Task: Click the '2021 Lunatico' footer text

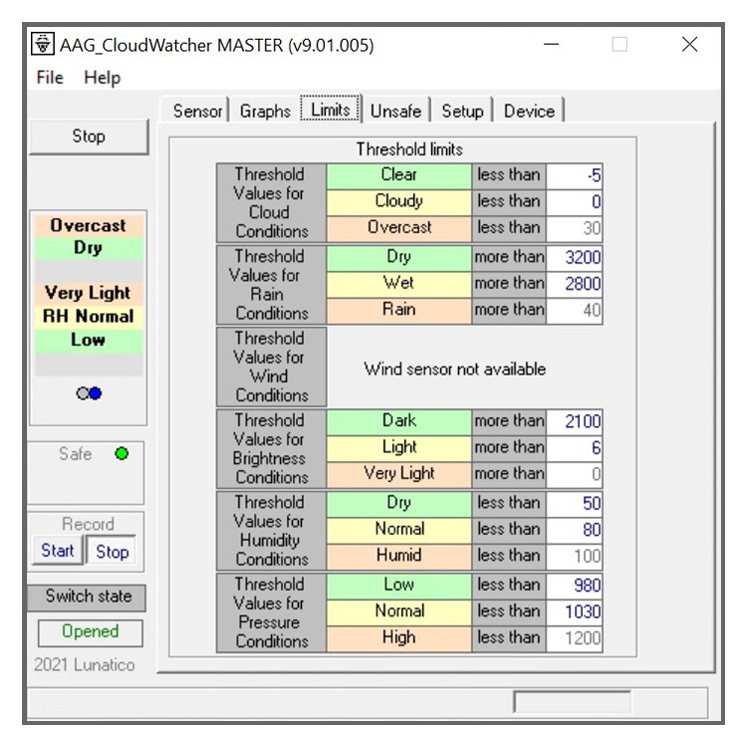Action: pyautogui.click(x=84, y=665)
